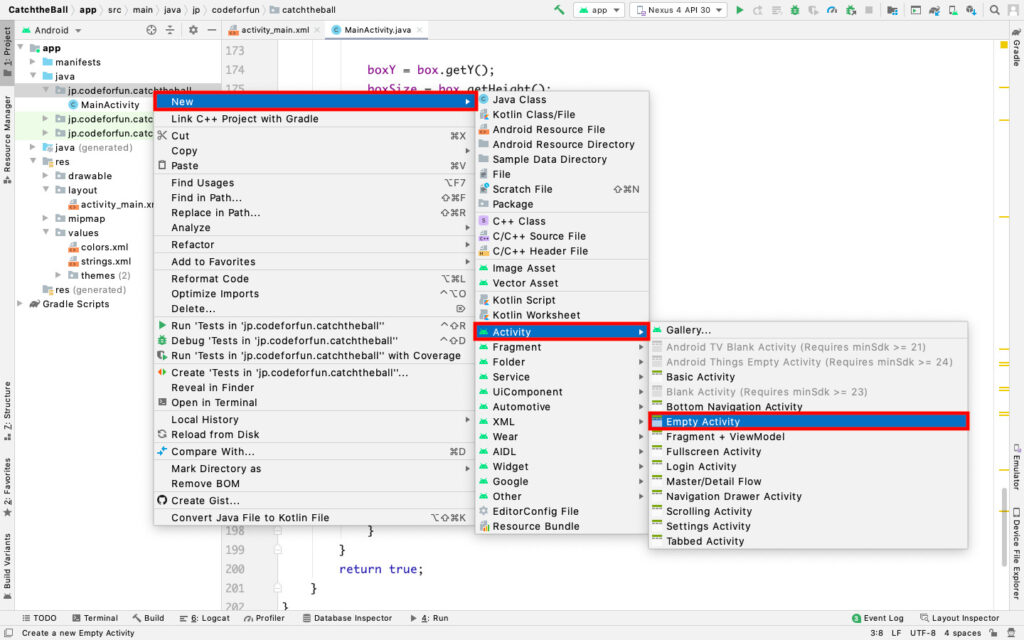
Task: Select Refactor in the context menu
Action: click(x=315, y=244)
